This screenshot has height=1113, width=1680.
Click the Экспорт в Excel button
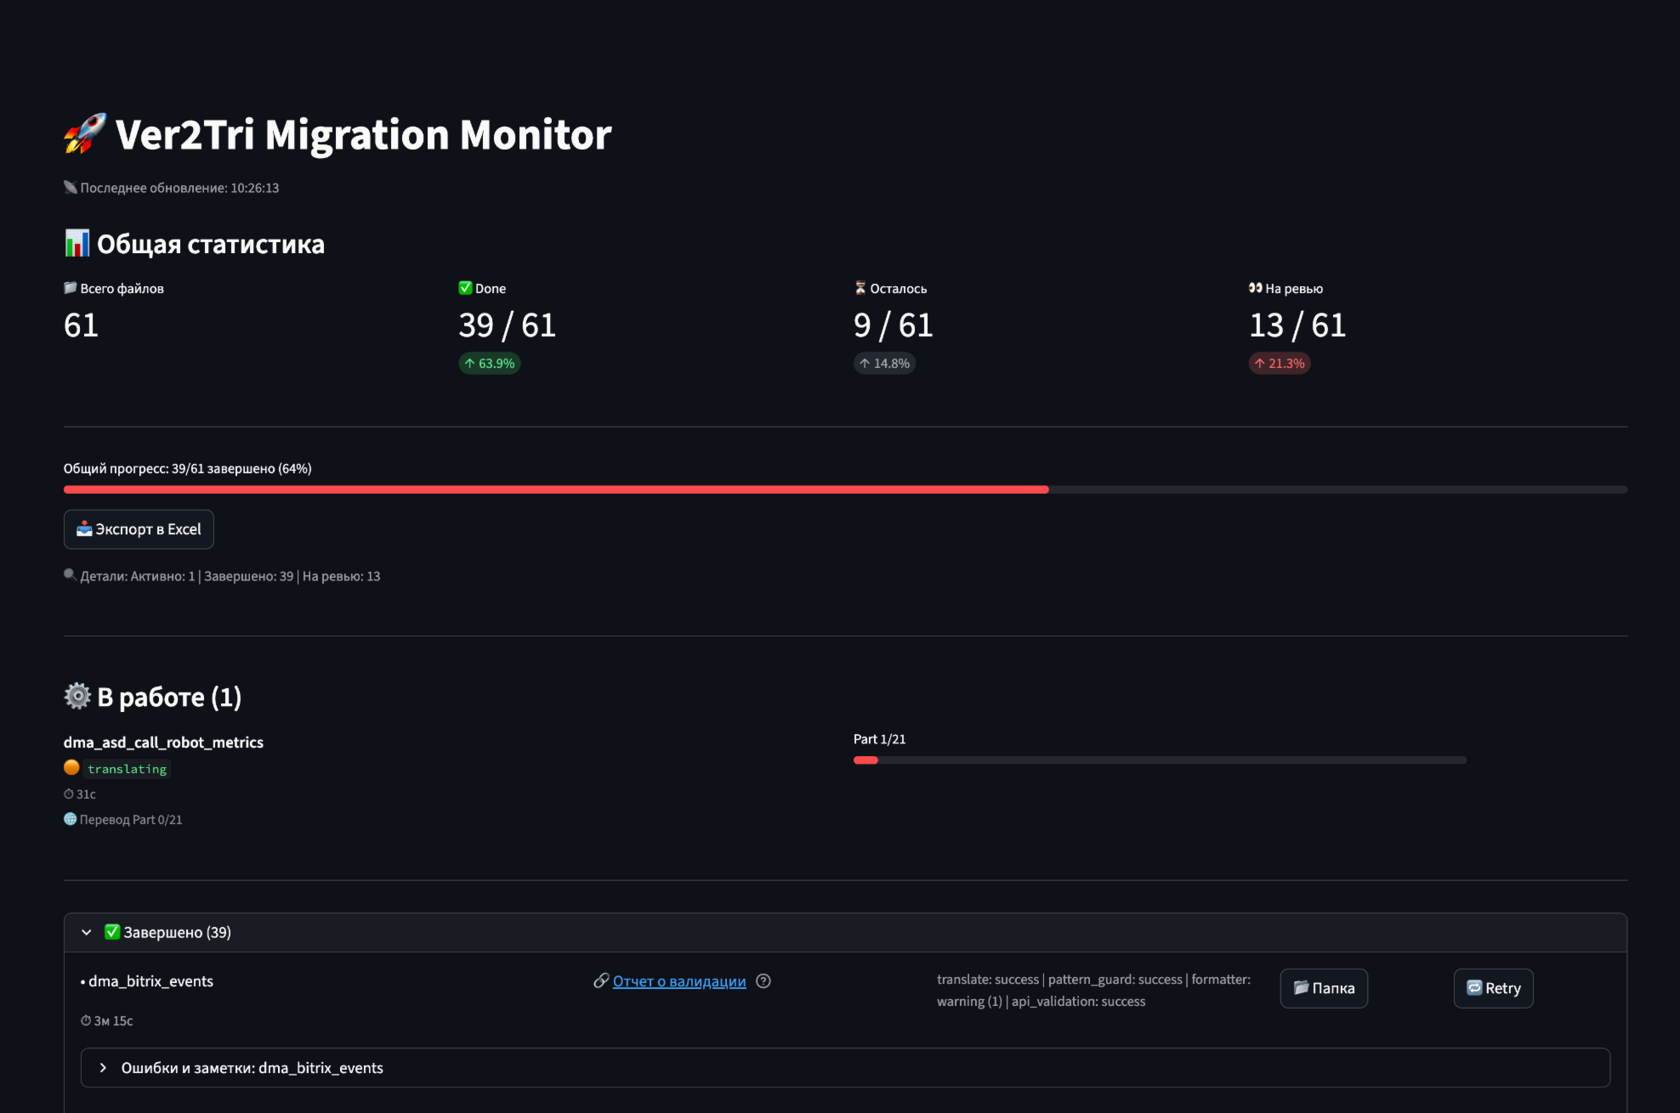(139, 529)
